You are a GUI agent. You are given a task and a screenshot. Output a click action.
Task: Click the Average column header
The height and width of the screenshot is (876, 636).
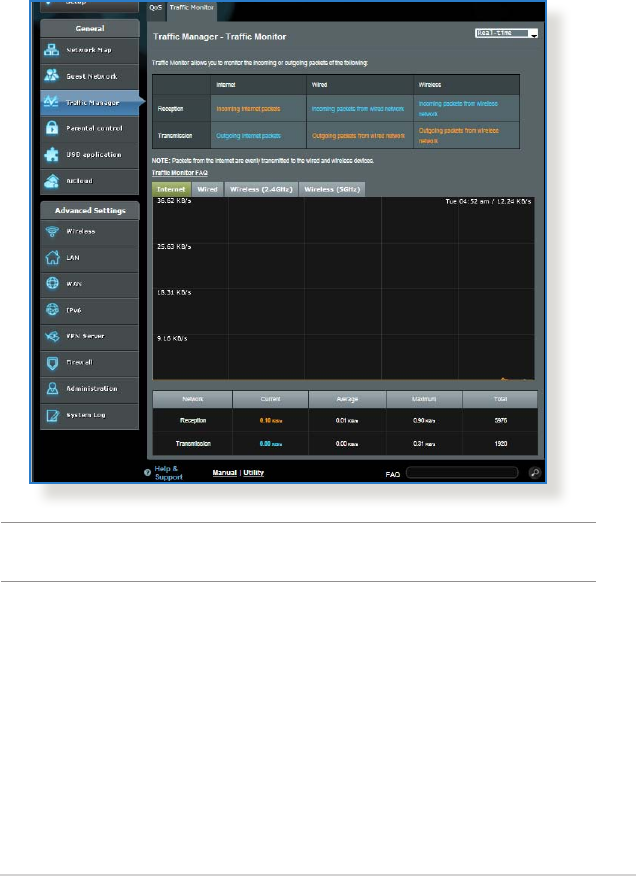click(347, 399)
